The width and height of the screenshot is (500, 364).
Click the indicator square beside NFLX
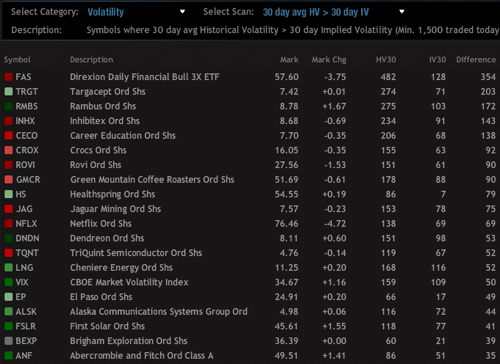9,224
